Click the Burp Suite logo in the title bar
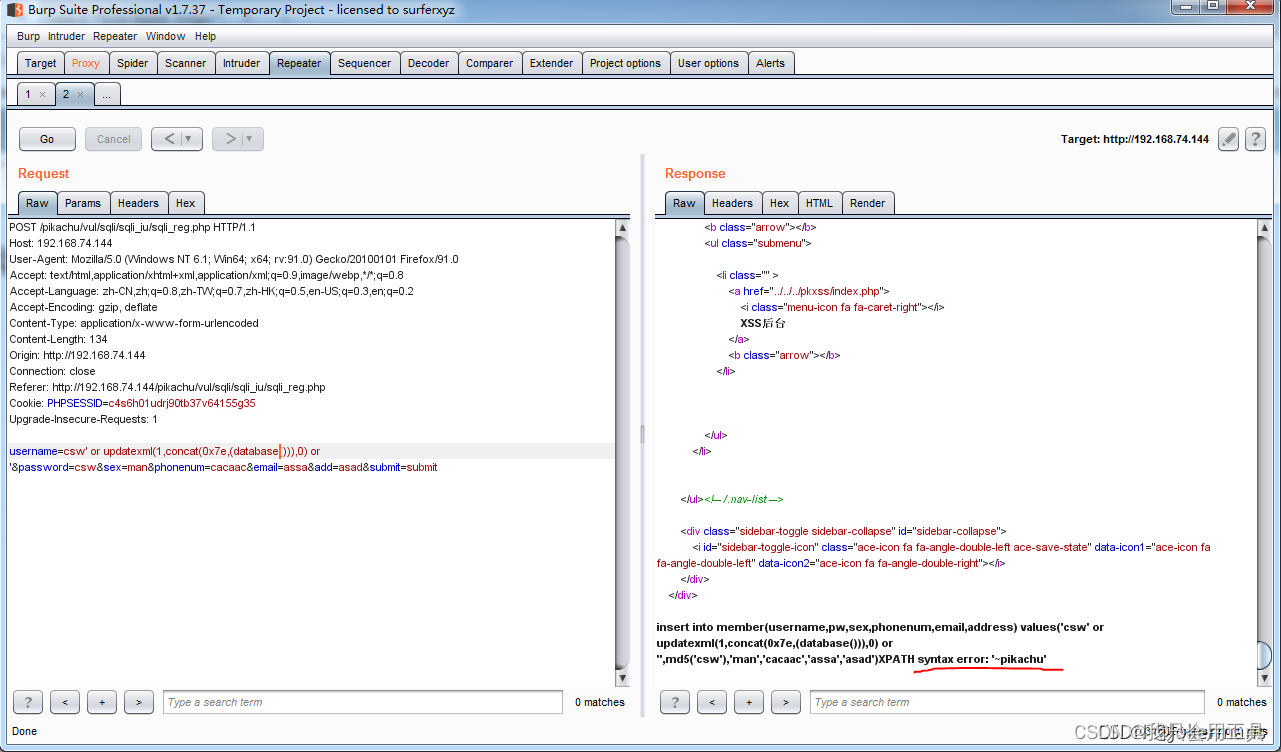The width and height of the screenshot is (1281, 752). pos(15,10)
